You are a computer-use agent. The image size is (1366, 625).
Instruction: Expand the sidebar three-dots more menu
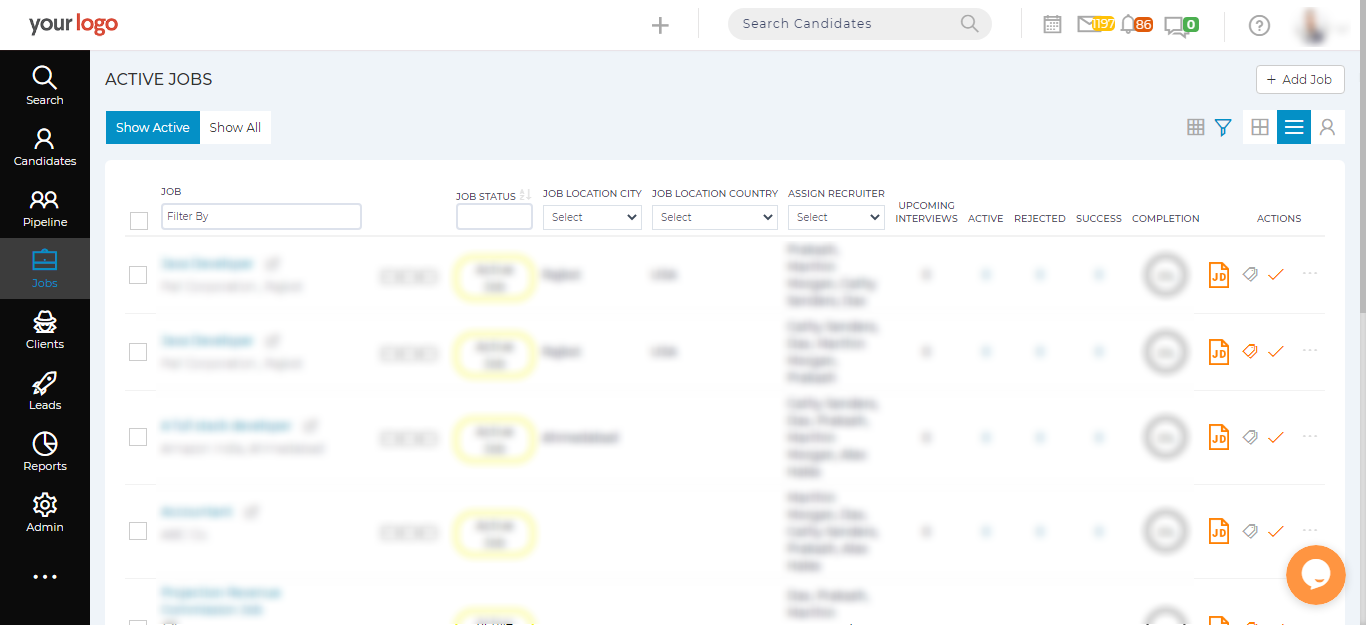[45, 577]
